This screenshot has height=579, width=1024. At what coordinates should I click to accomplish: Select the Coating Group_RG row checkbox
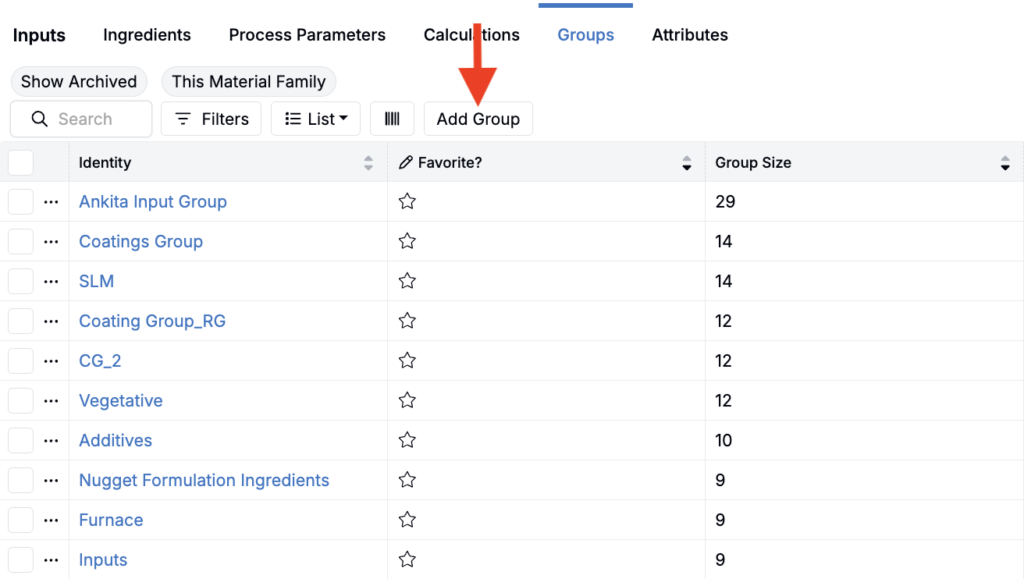21,321
